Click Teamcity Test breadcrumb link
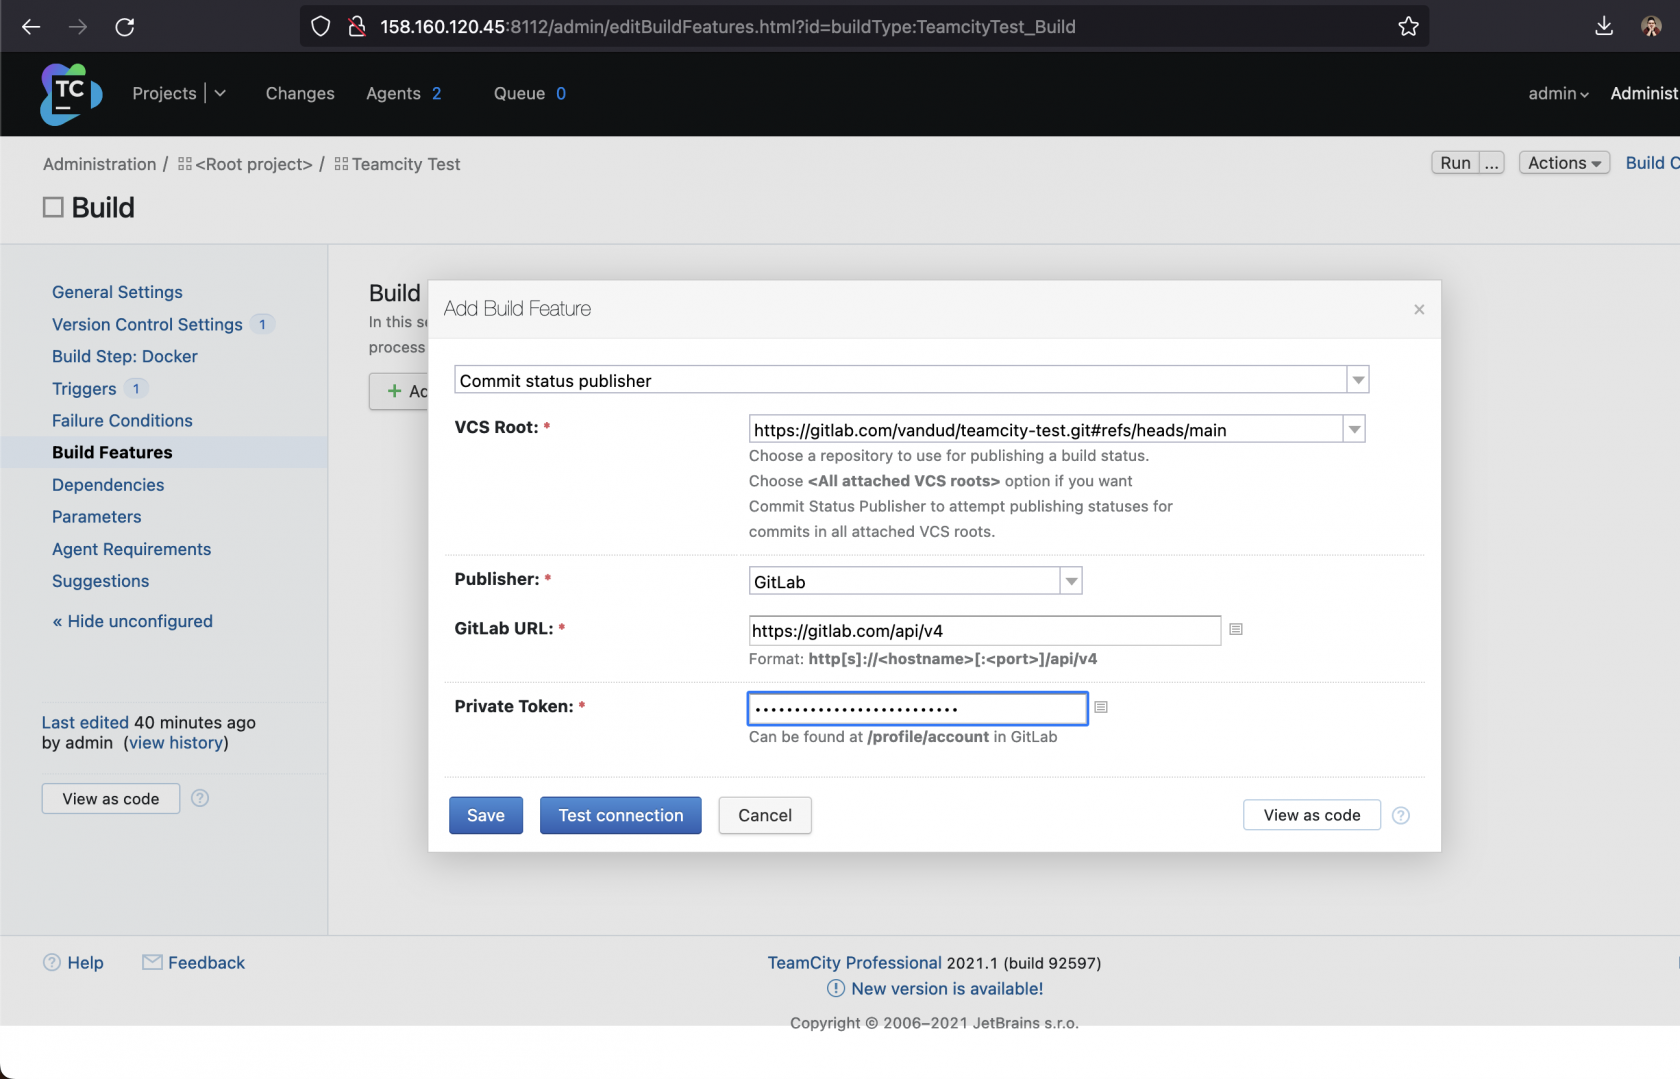 pos(406,164)
